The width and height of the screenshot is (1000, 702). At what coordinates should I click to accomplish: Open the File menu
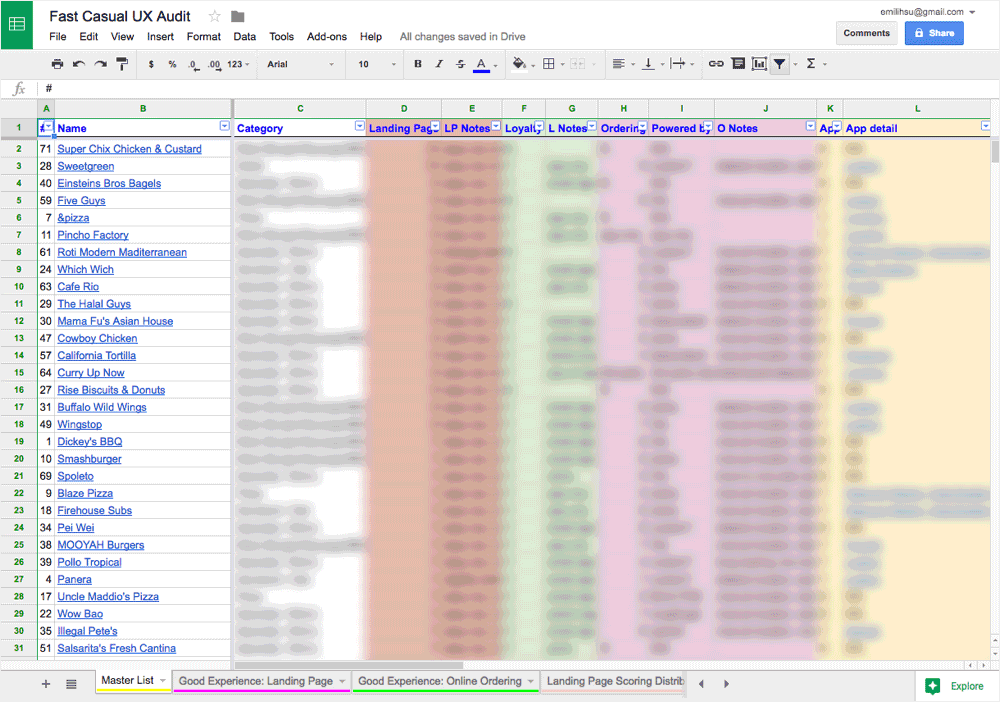[x=57, y=36]
